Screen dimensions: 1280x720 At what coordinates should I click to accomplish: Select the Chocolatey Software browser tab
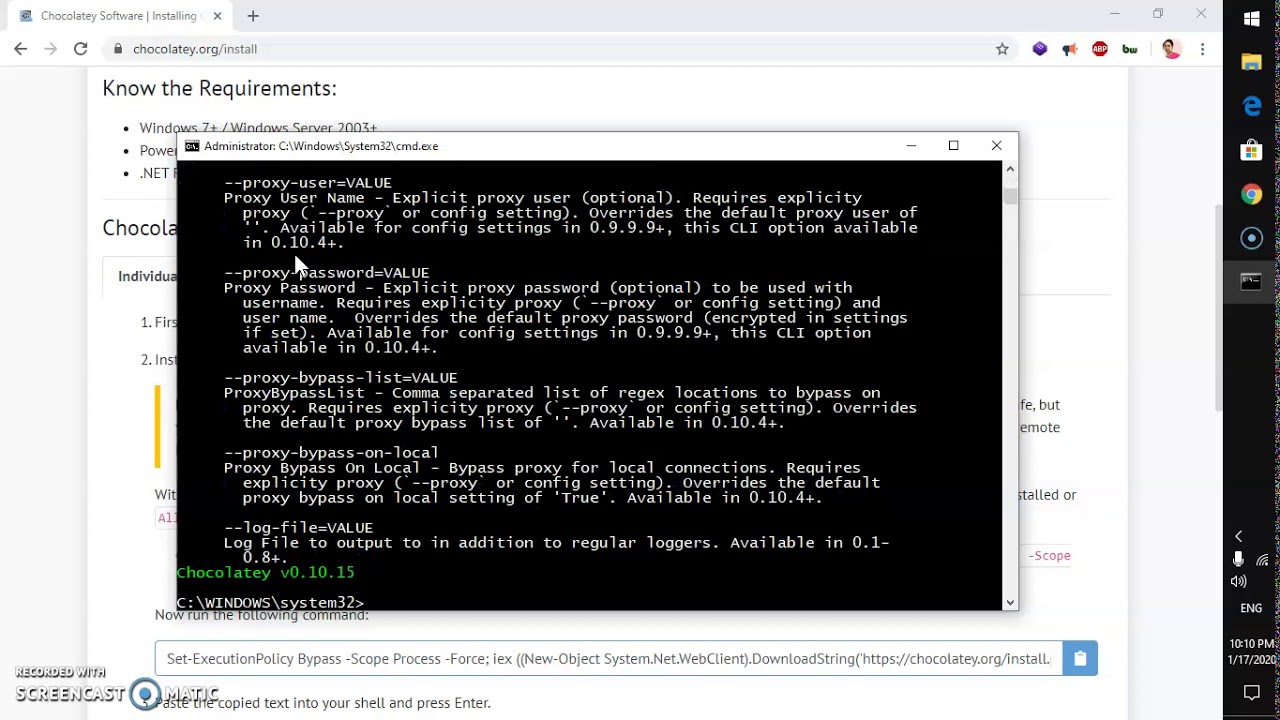[120, 16]
